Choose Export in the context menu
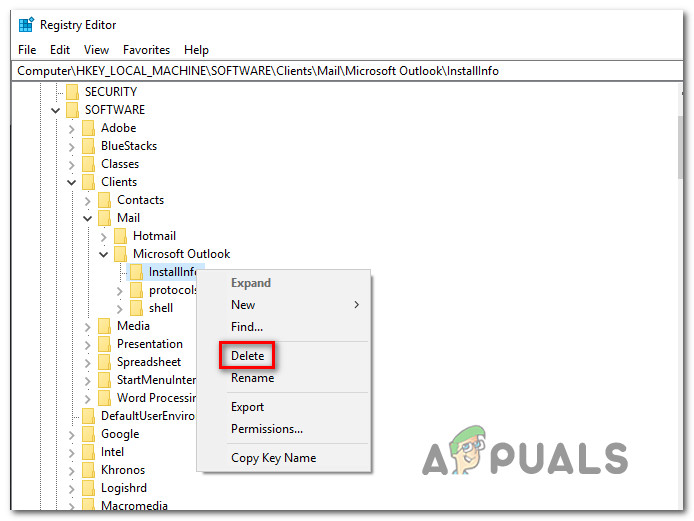The image size is (694, 521). (x=283, y=407)
